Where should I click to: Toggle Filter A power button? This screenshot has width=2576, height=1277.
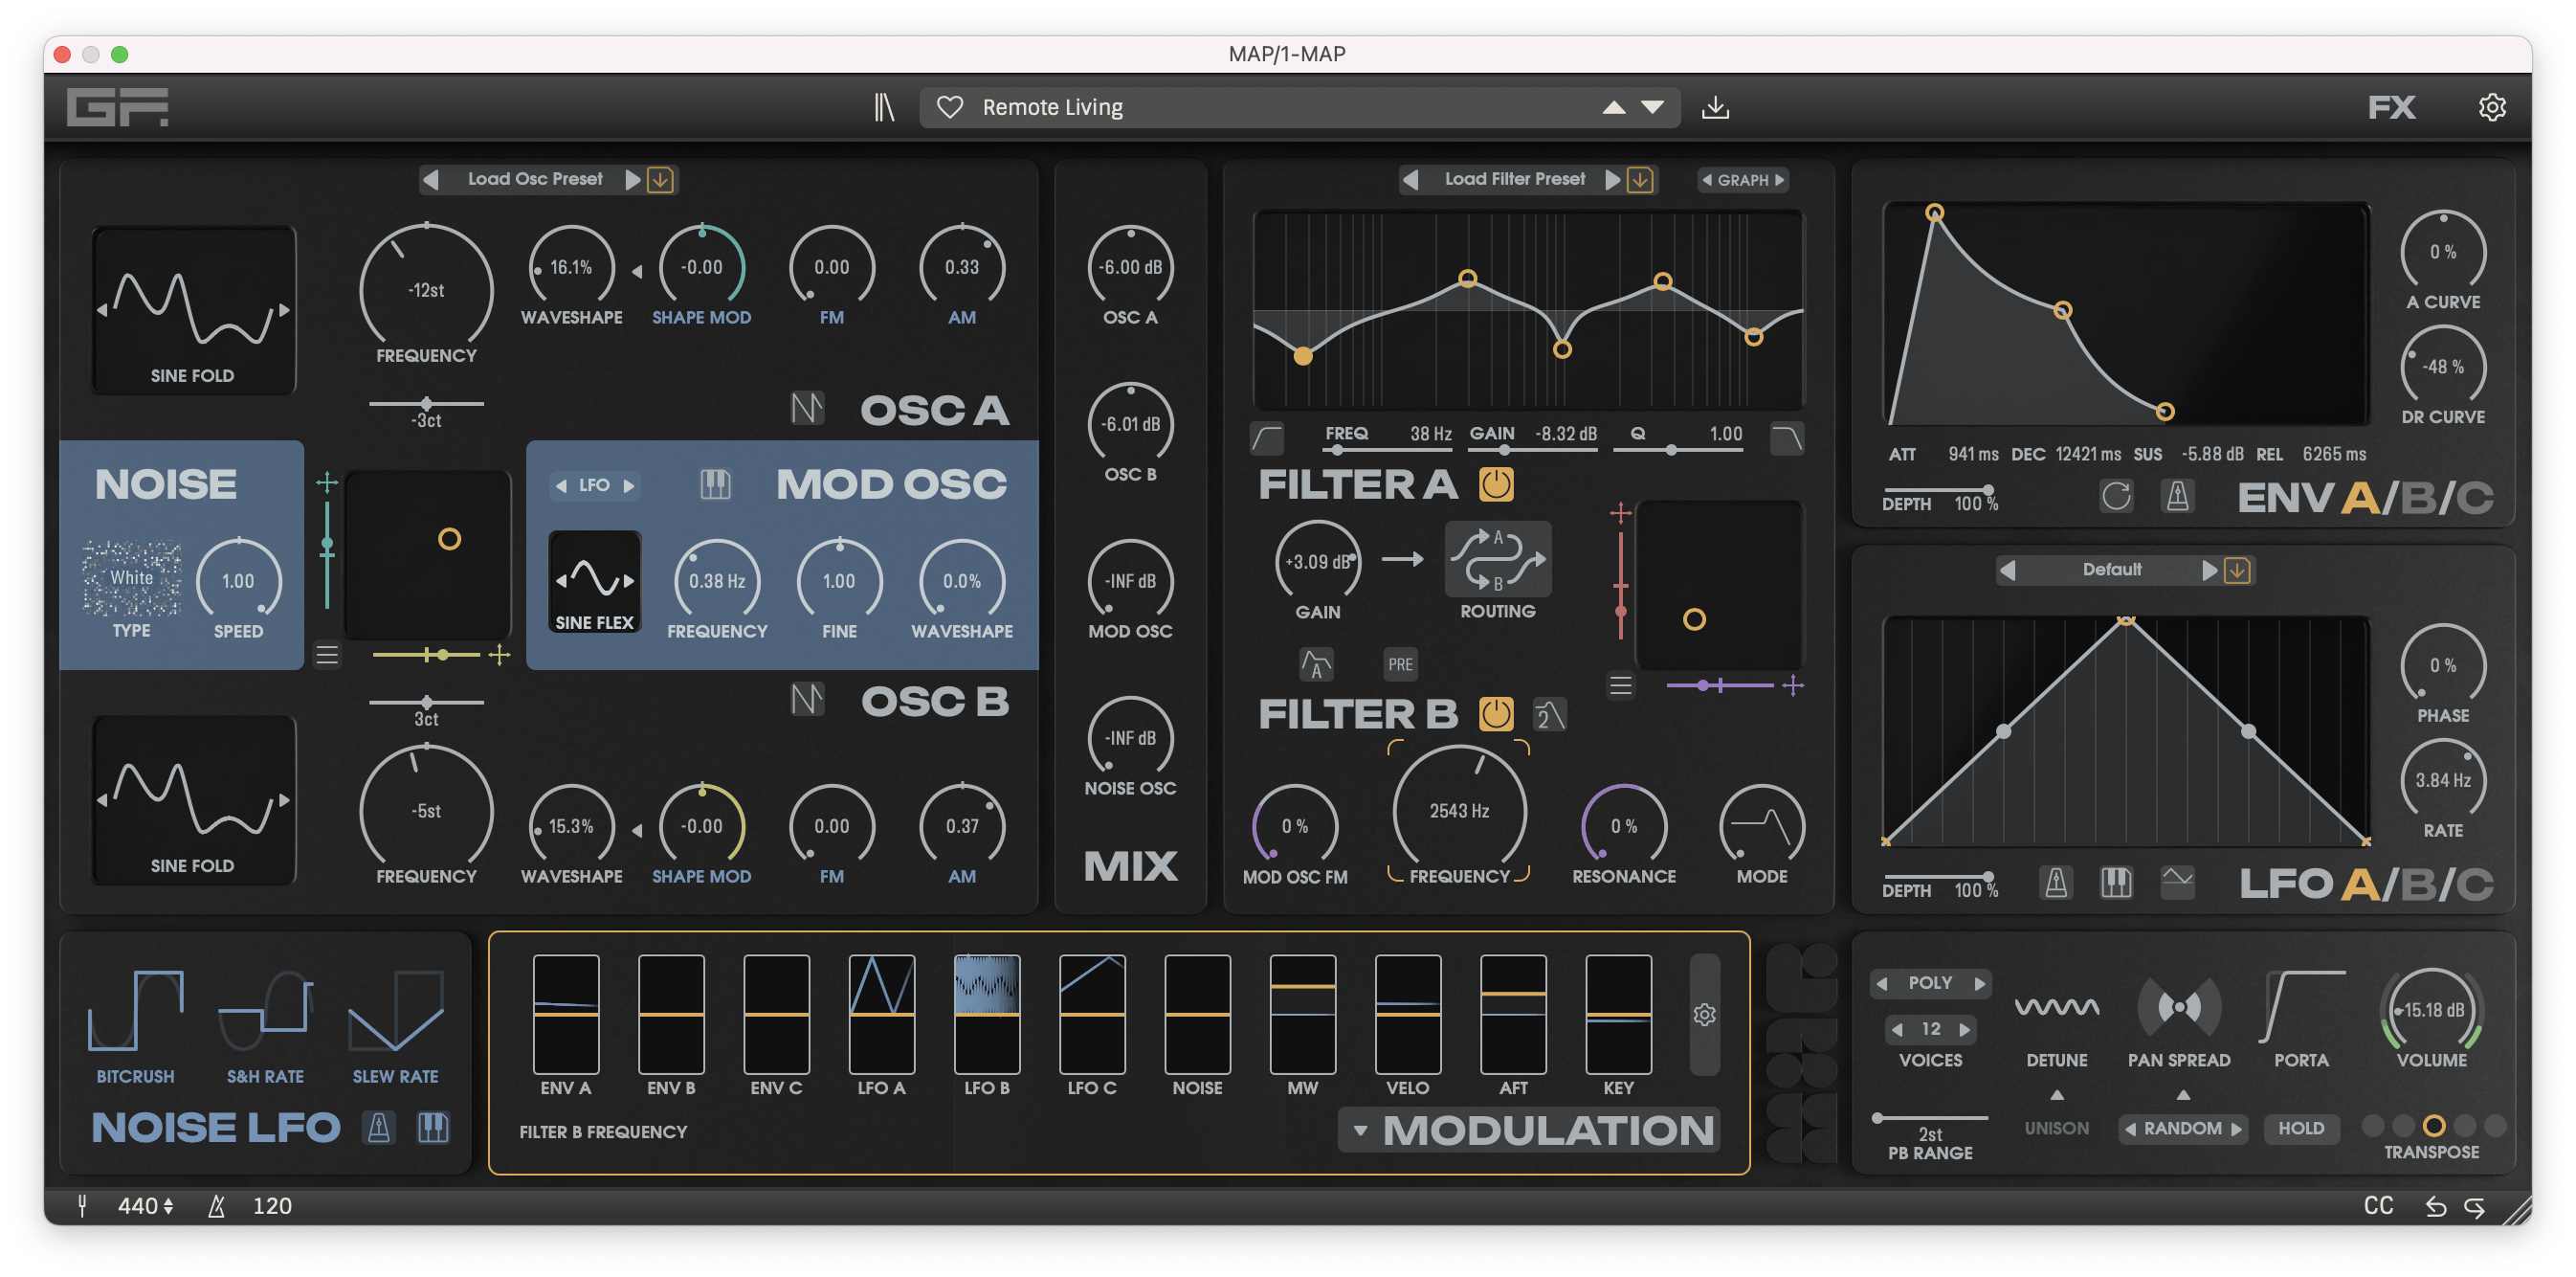point(1496,485)
